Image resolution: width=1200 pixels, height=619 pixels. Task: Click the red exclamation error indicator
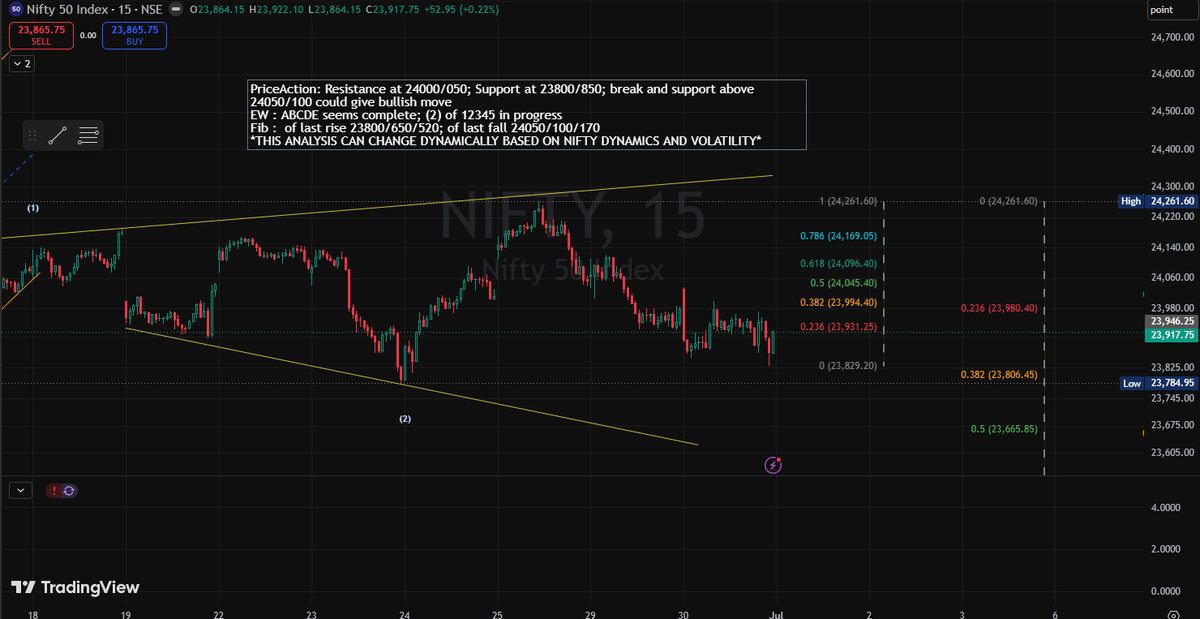point(53,491)
